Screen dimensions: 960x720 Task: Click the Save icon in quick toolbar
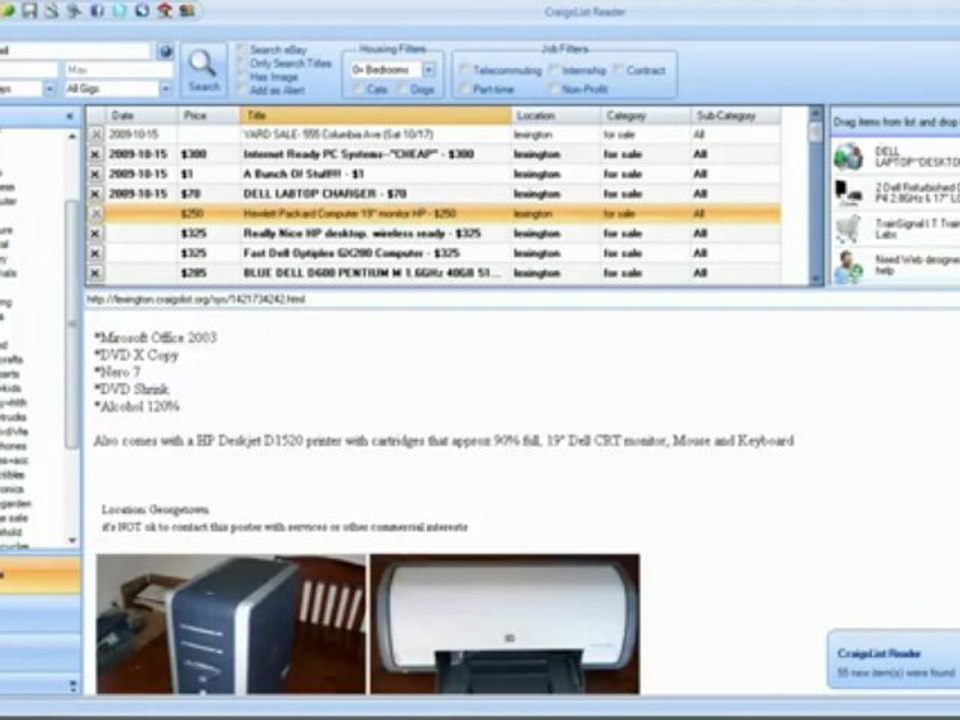29,10
